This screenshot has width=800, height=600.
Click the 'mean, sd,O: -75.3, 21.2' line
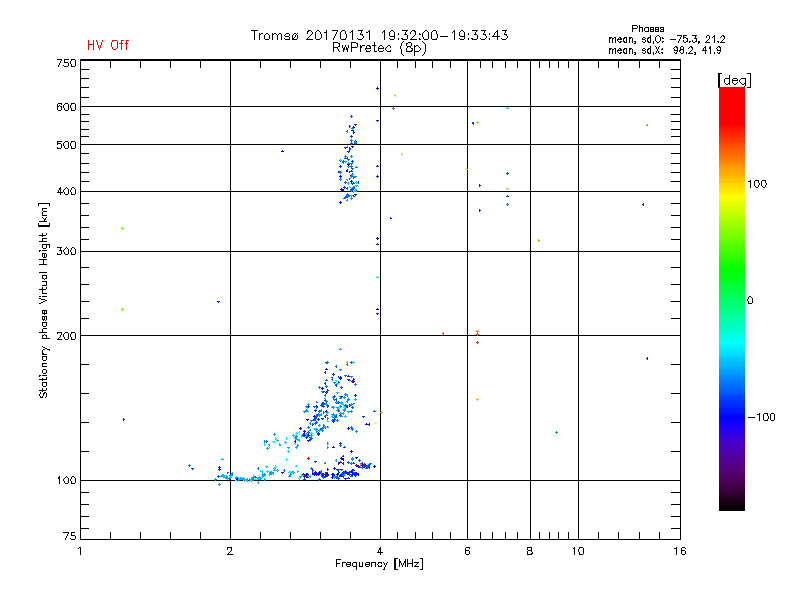[x=666, y=39]
